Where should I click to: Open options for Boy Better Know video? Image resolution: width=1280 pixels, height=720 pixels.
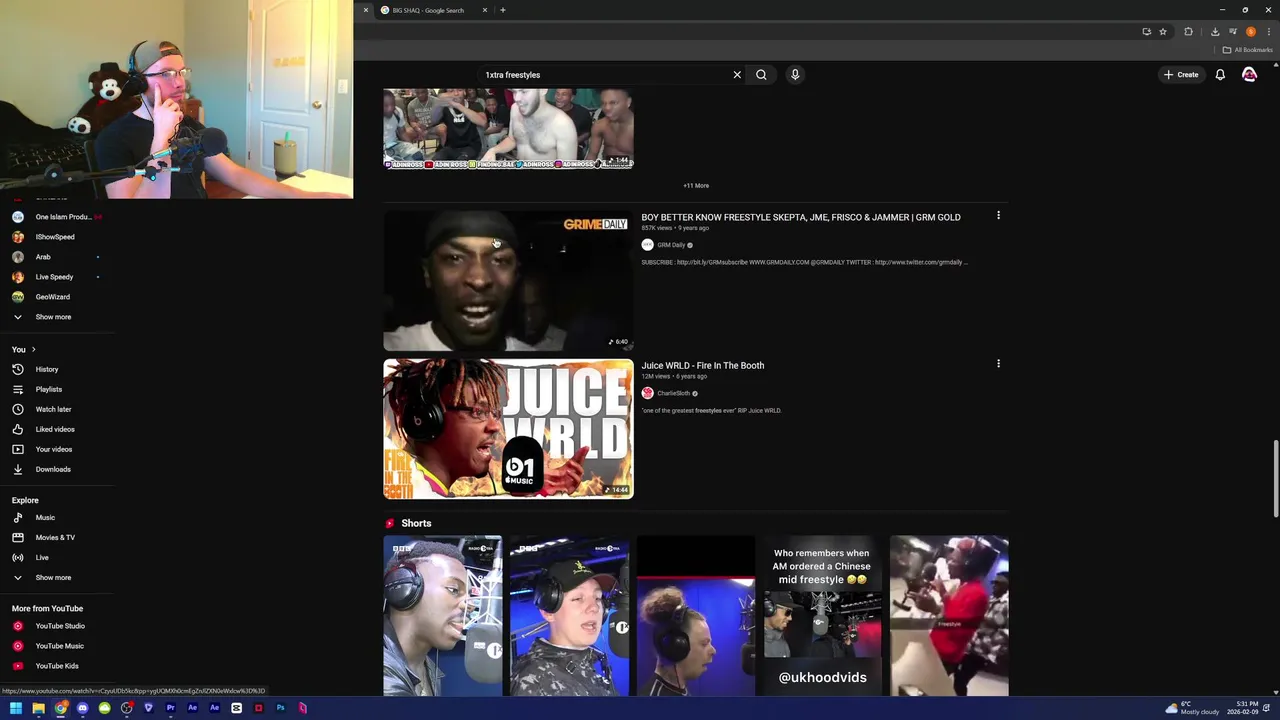(998, 216)
